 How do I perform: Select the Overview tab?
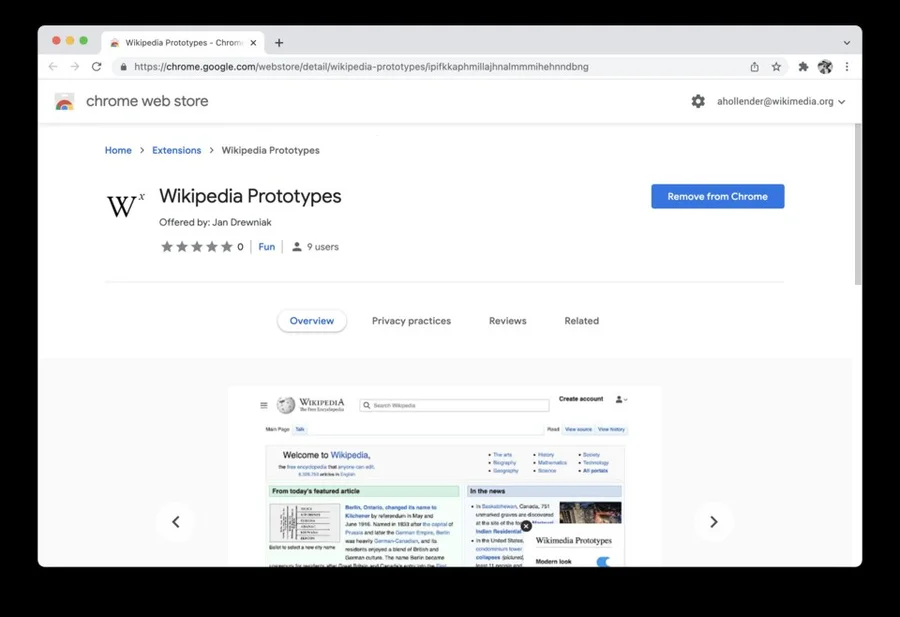click(x=312, y=321)
